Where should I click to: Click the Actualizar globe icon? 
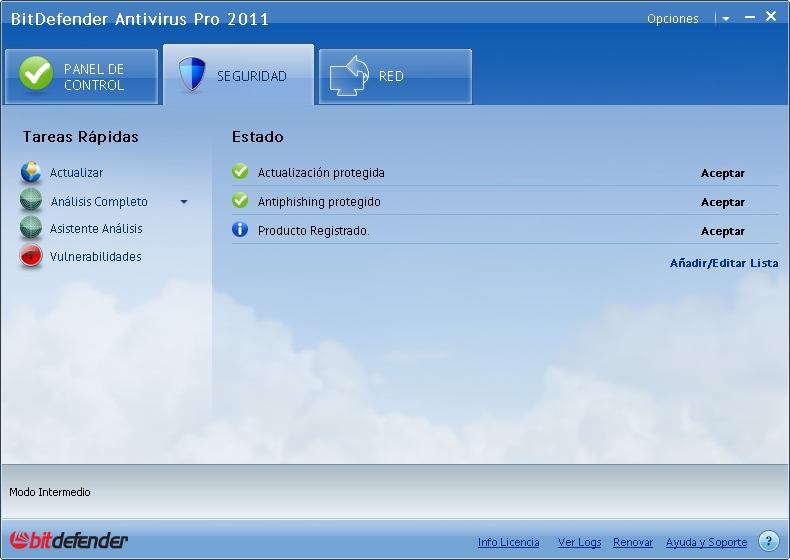pos(31,173)
